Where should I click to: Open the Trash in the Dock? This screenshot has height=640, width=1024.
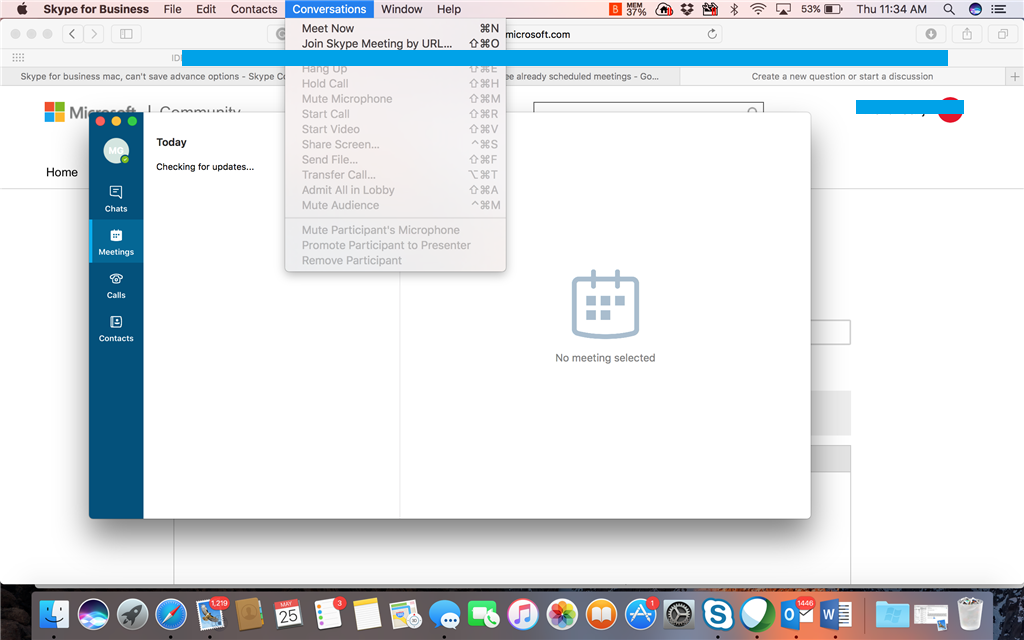click(970, 615)
